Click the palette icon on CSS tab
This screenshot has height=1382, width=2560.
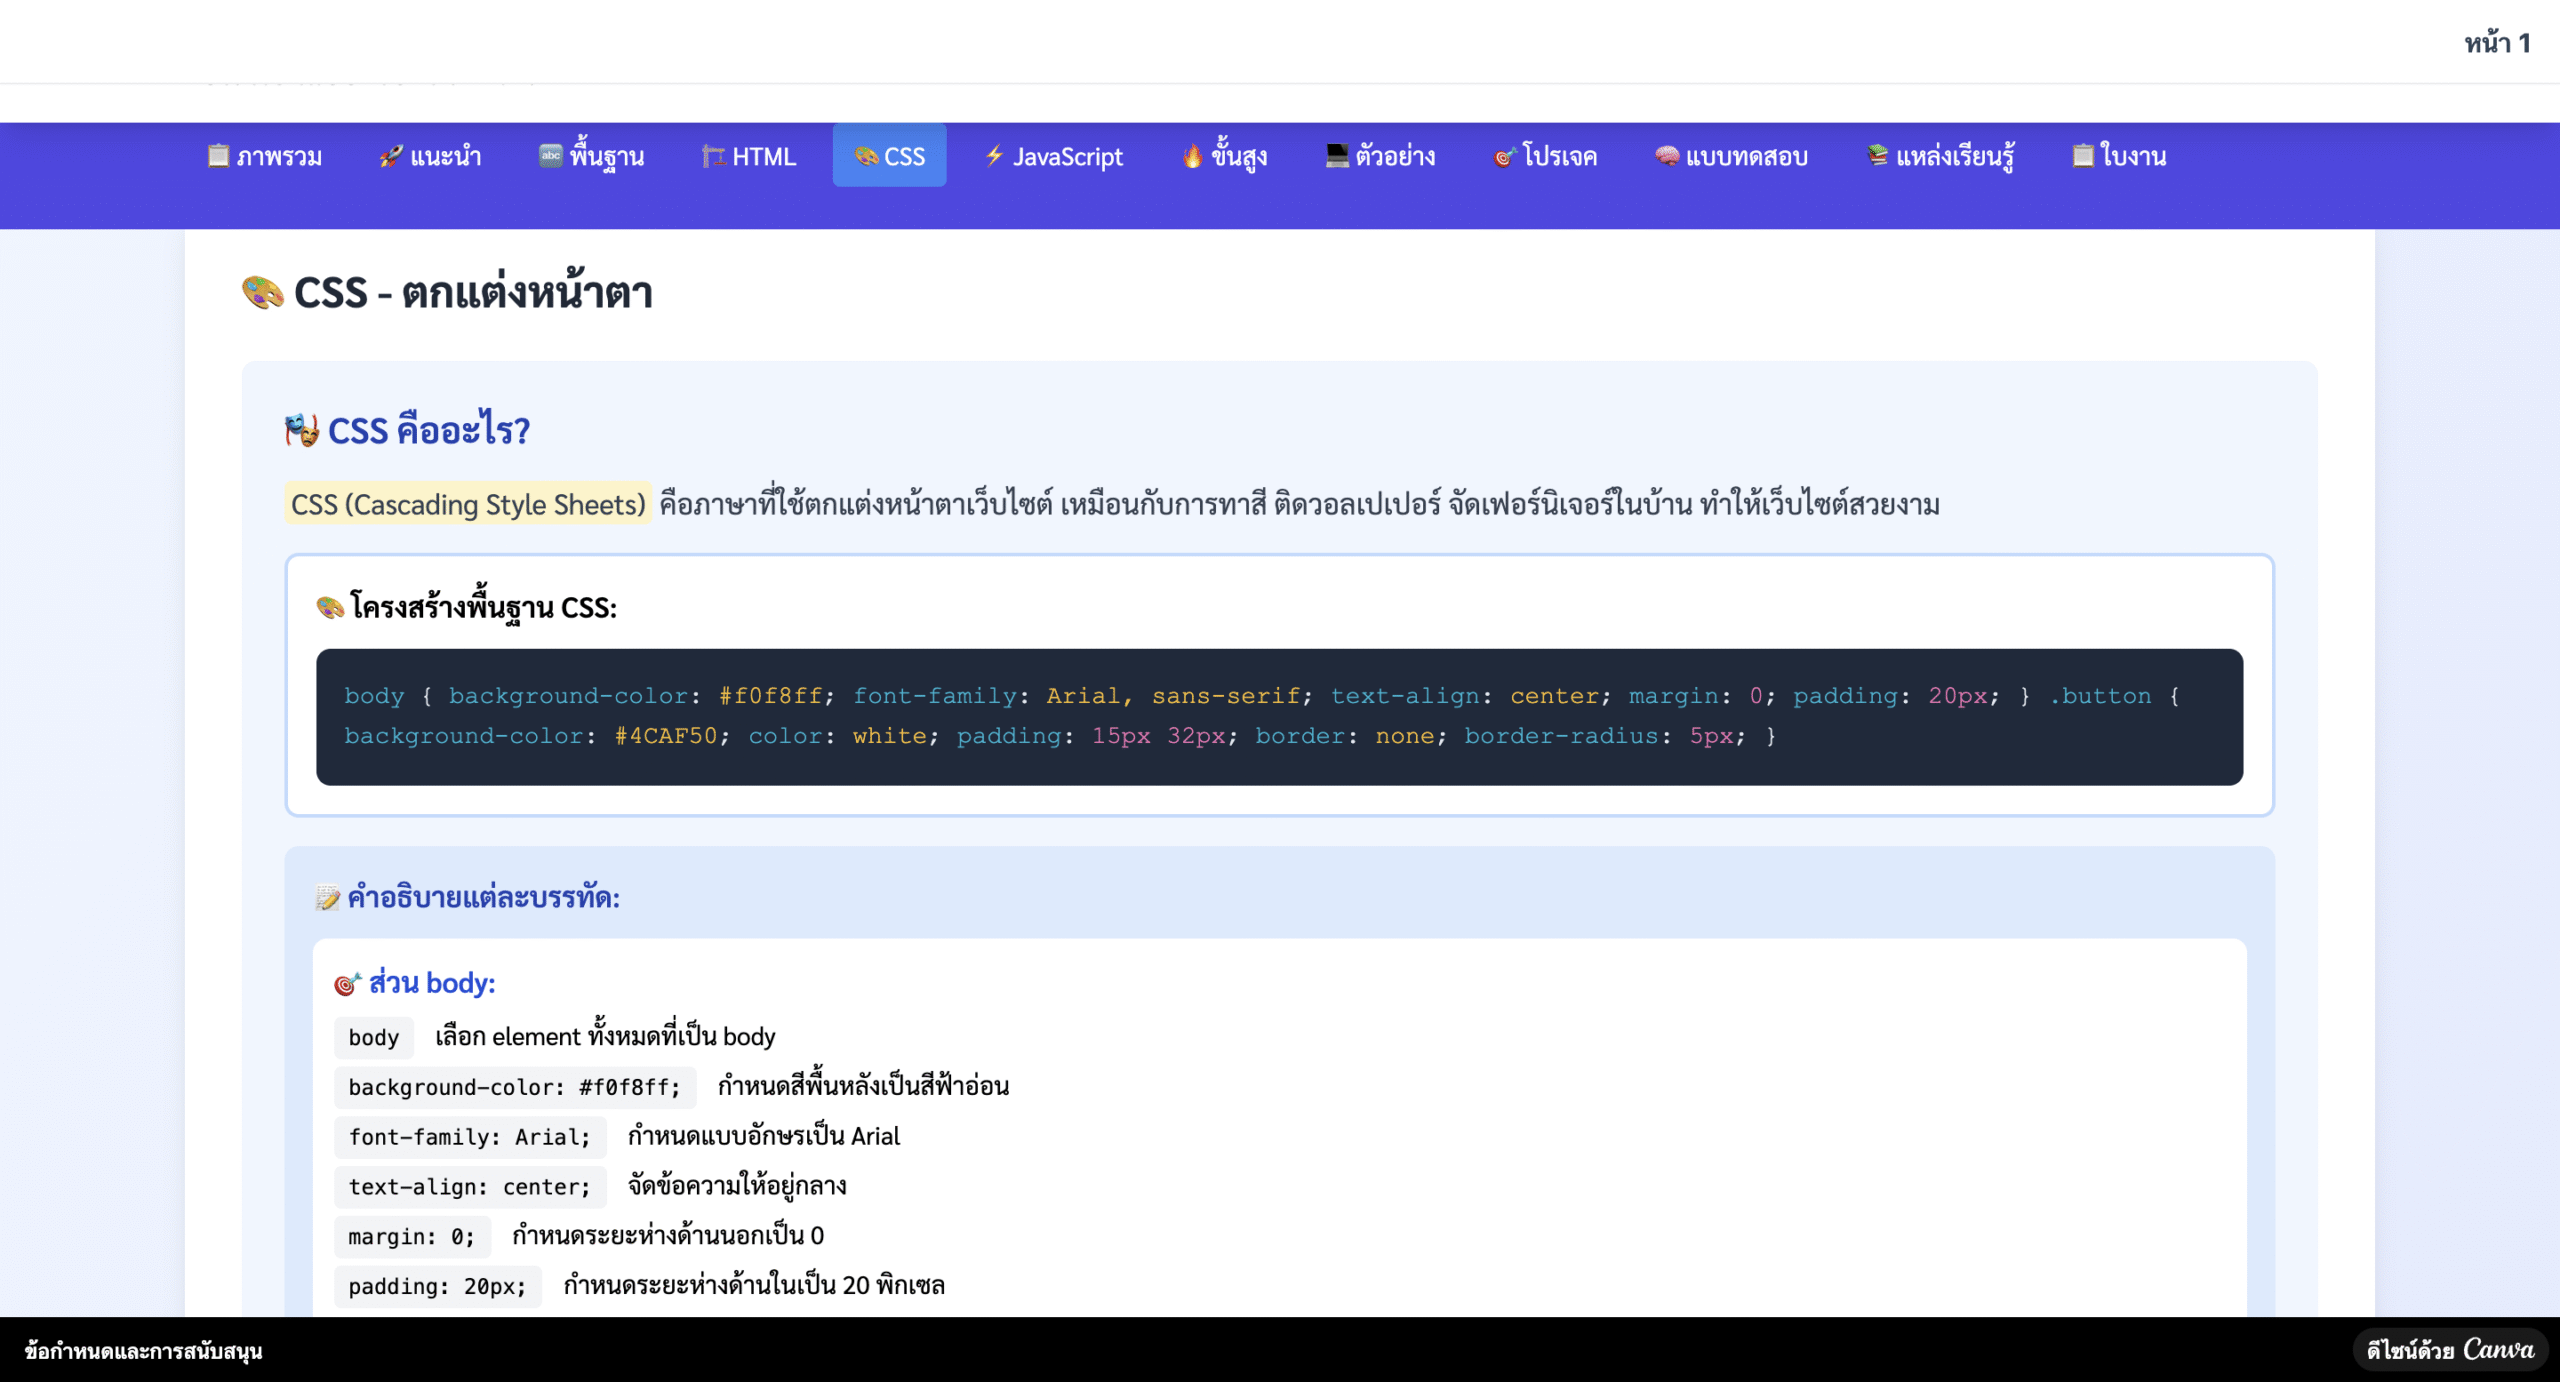coord(866,157)
